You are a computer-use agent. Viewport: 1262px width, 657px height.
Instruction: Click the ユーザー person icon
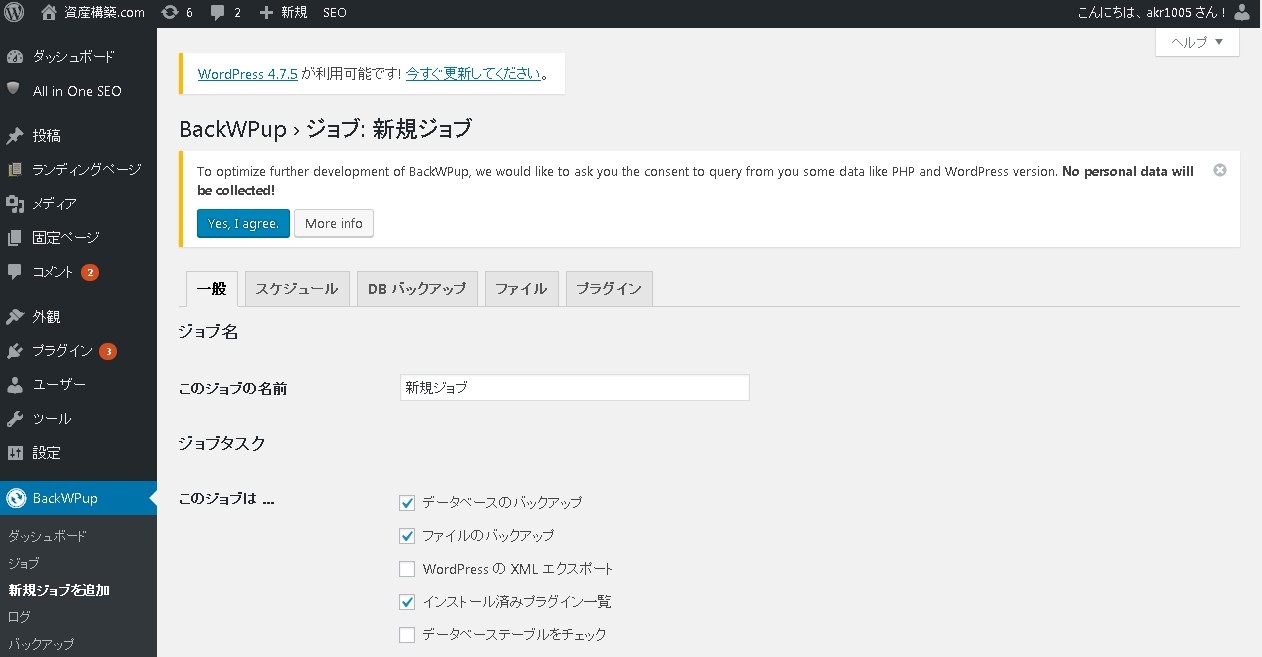click(x=14, y=385)
